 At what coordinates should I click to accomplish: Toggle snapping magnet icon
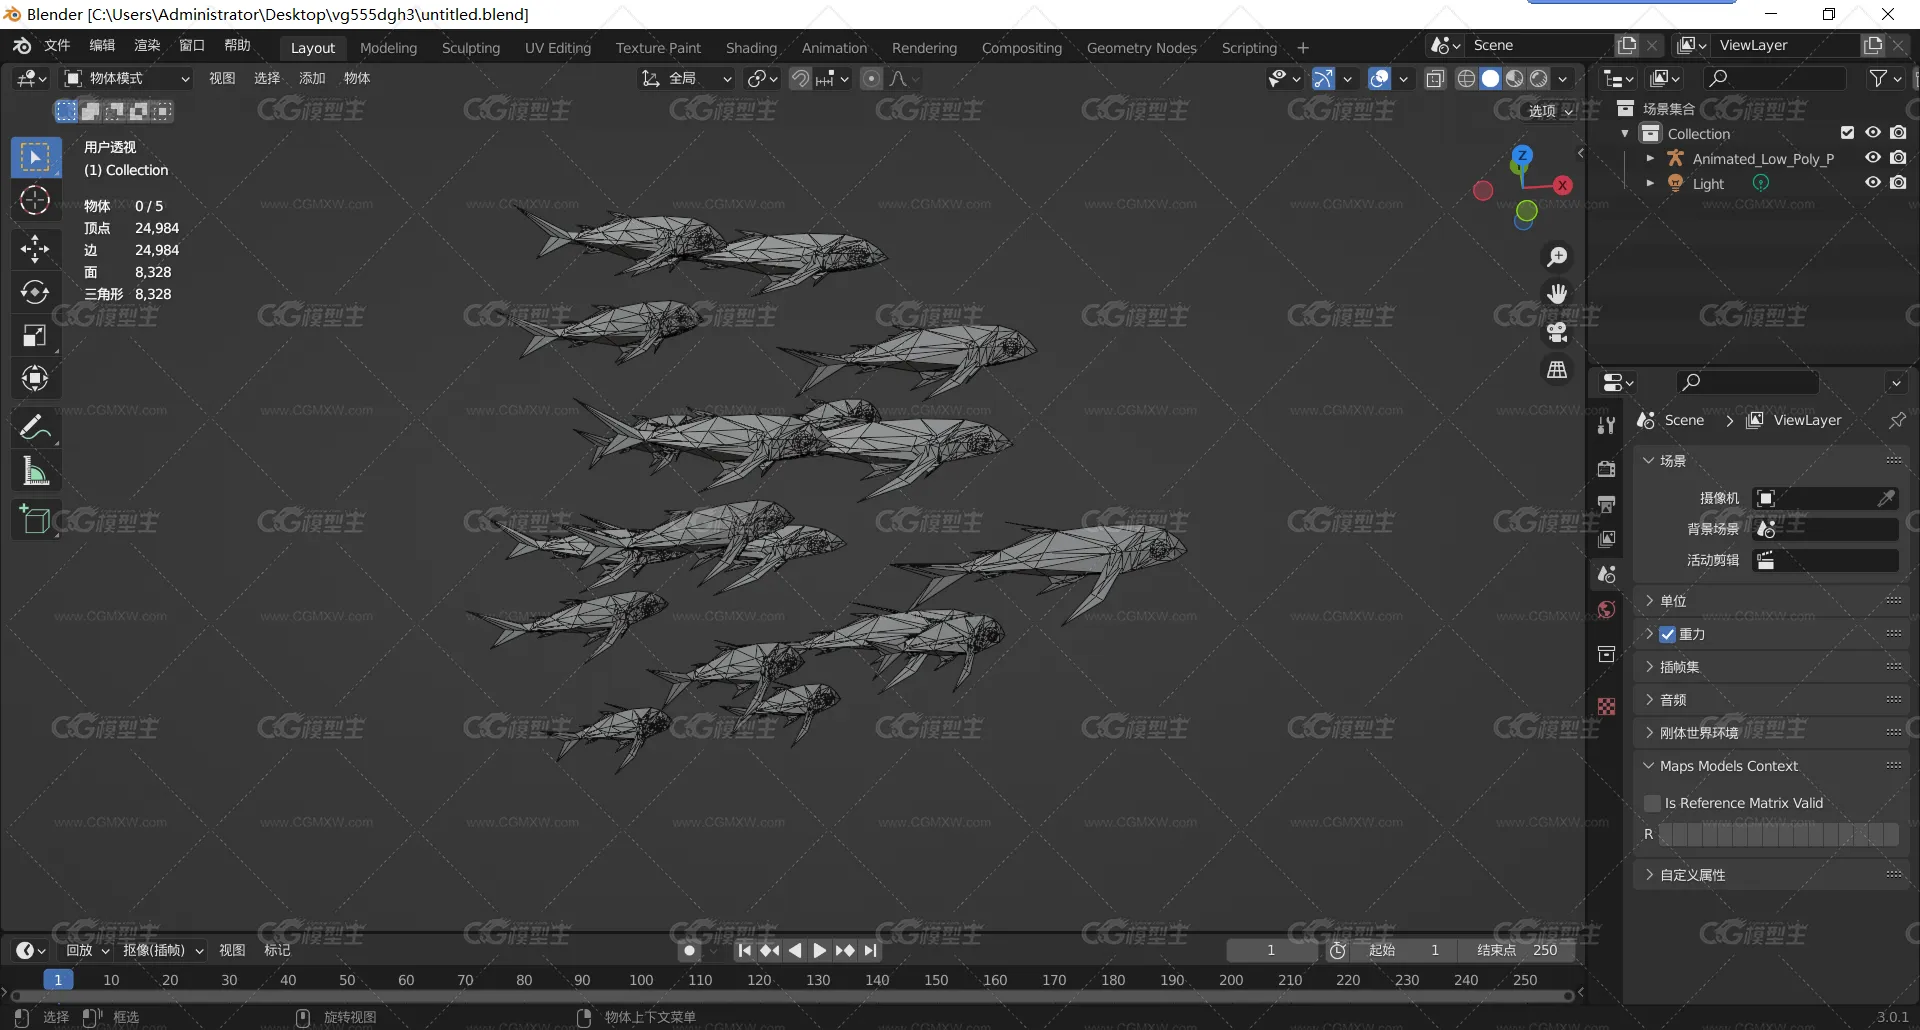[800, 78]
